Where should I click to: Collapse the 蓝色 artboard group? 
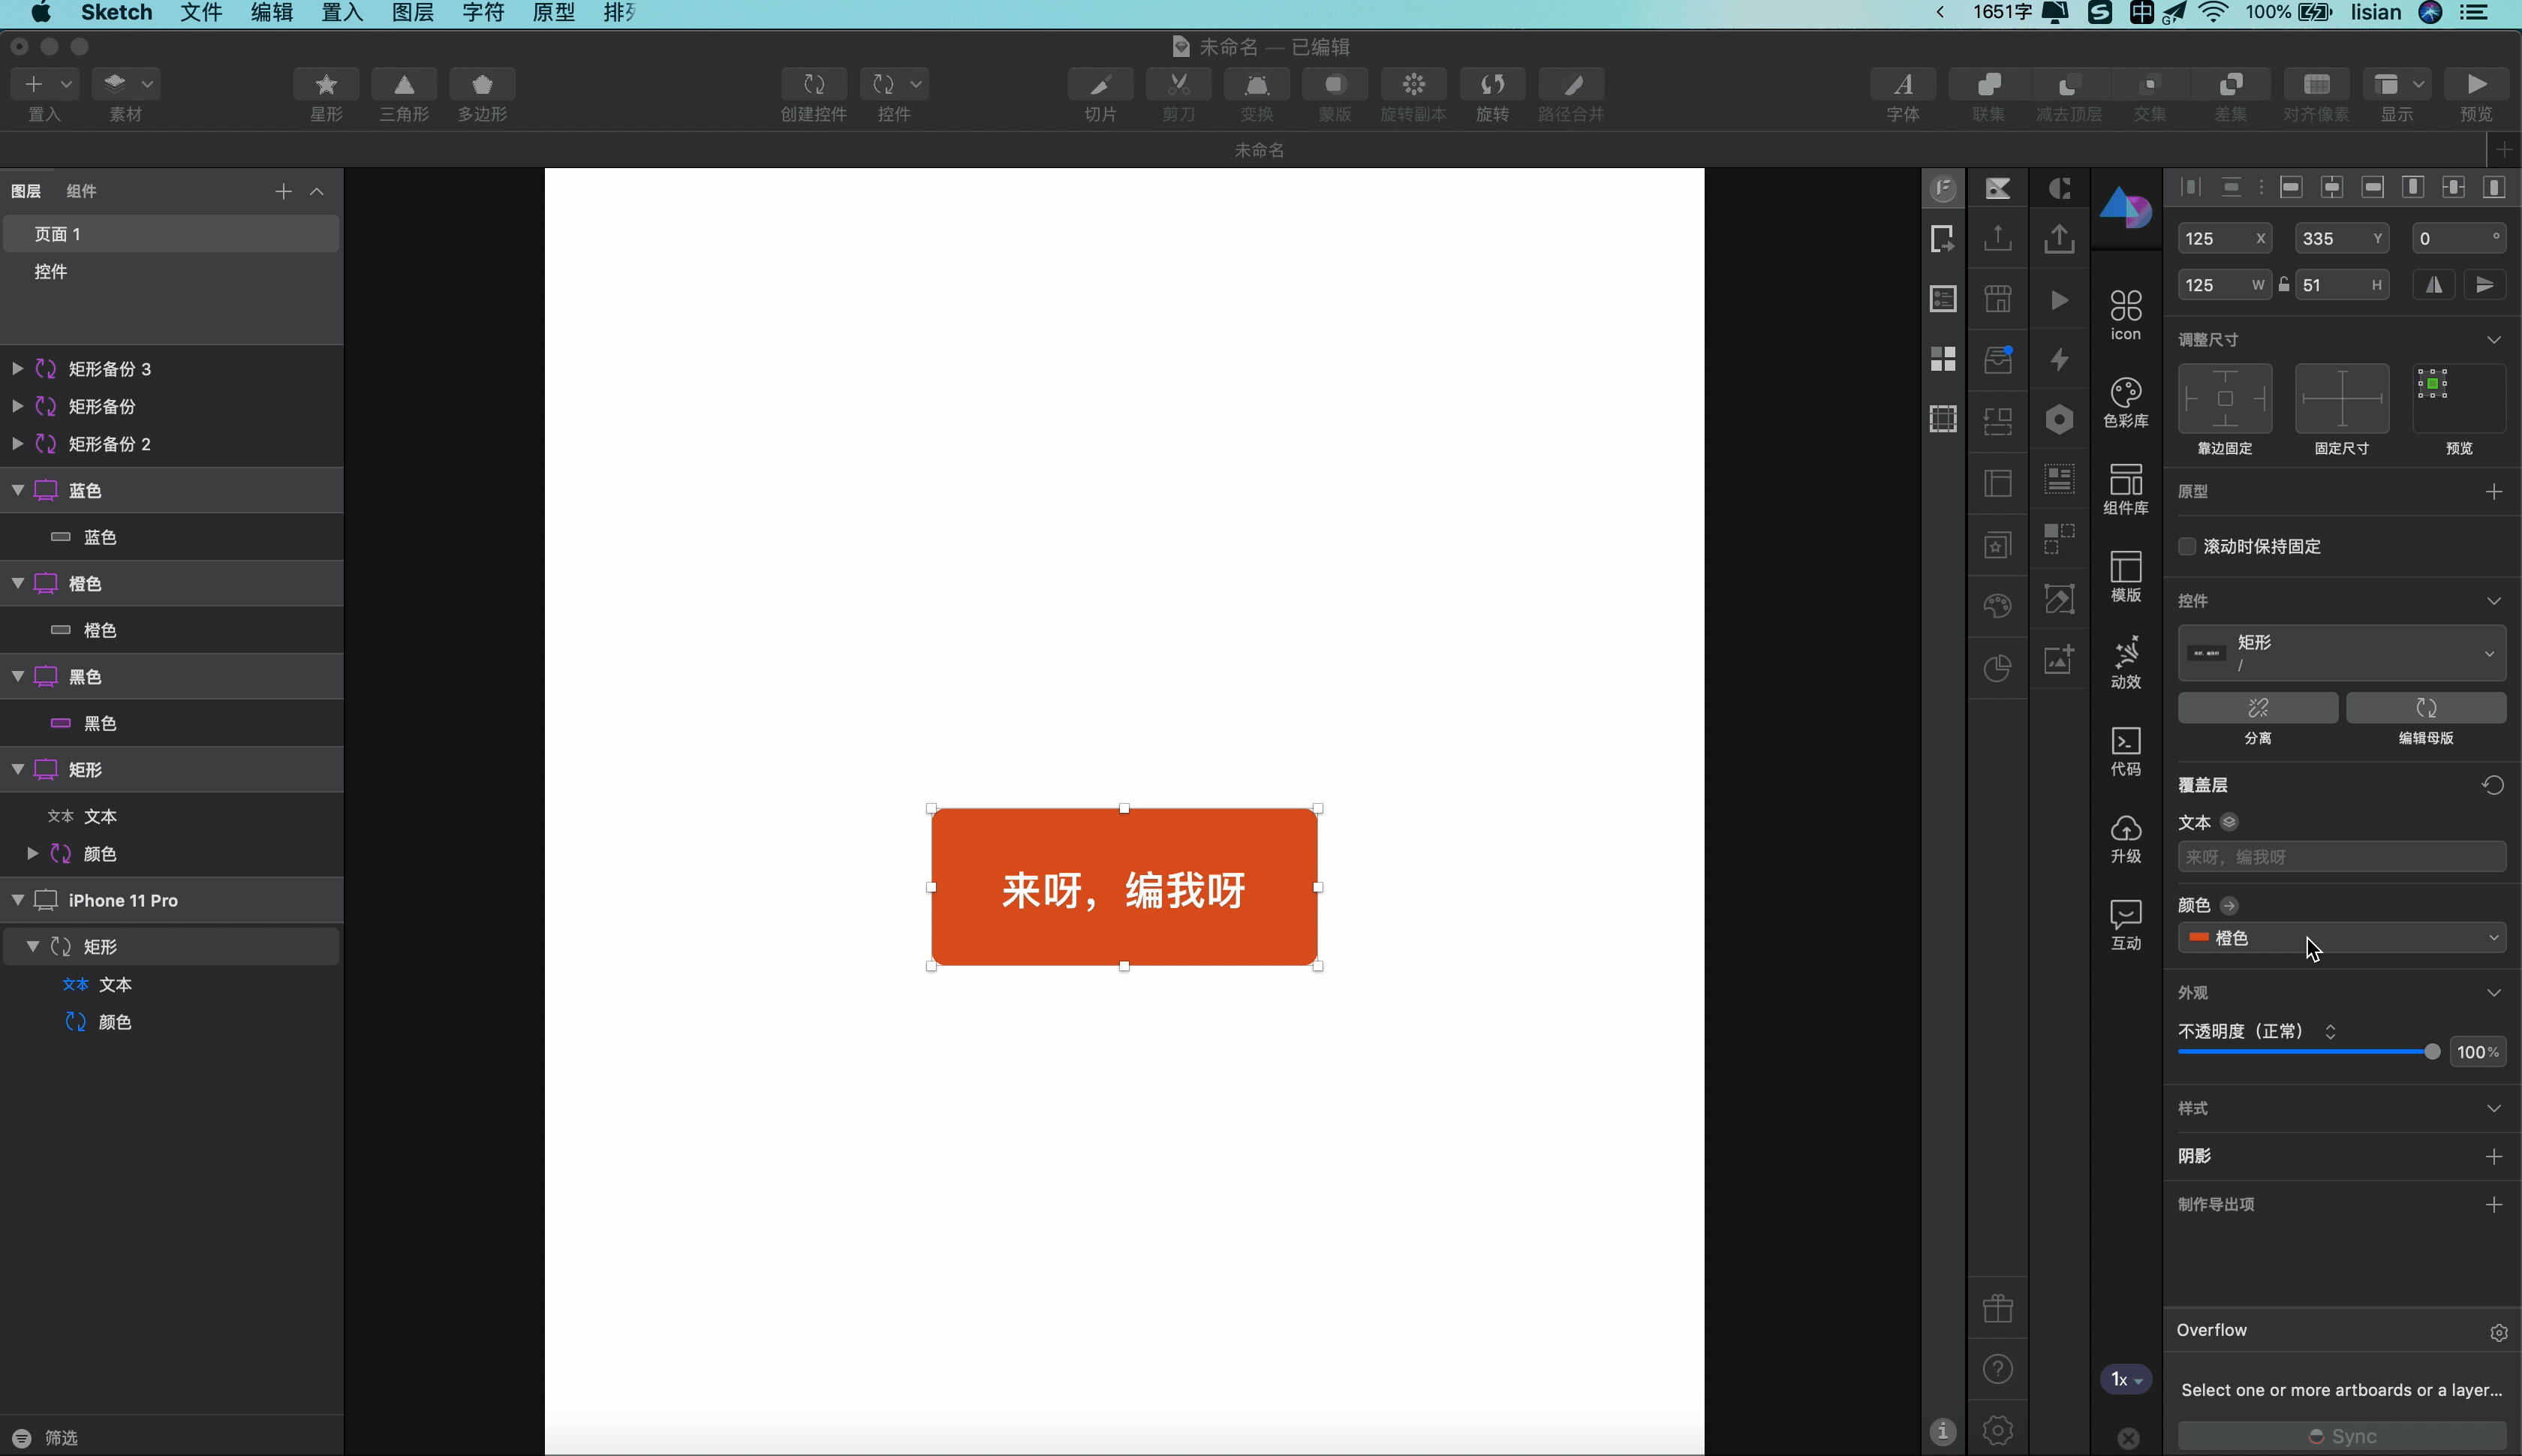pyautogui.click(x=17, y=490)
